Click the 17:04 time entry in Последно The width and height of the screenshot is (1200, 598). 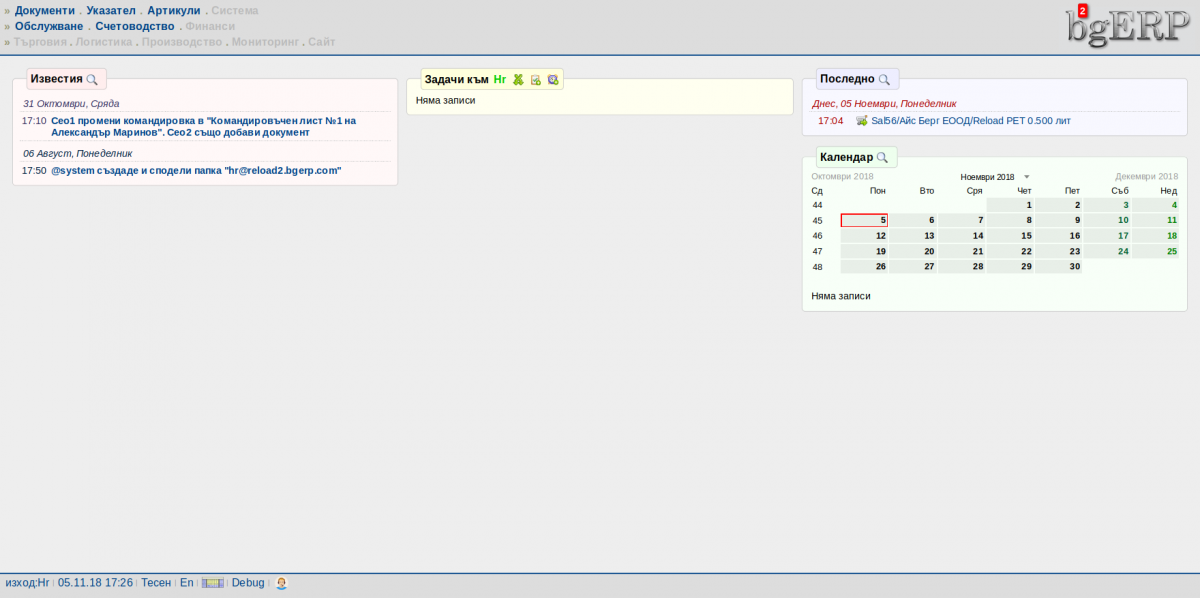pyautogui.click(x=830, y=120)
